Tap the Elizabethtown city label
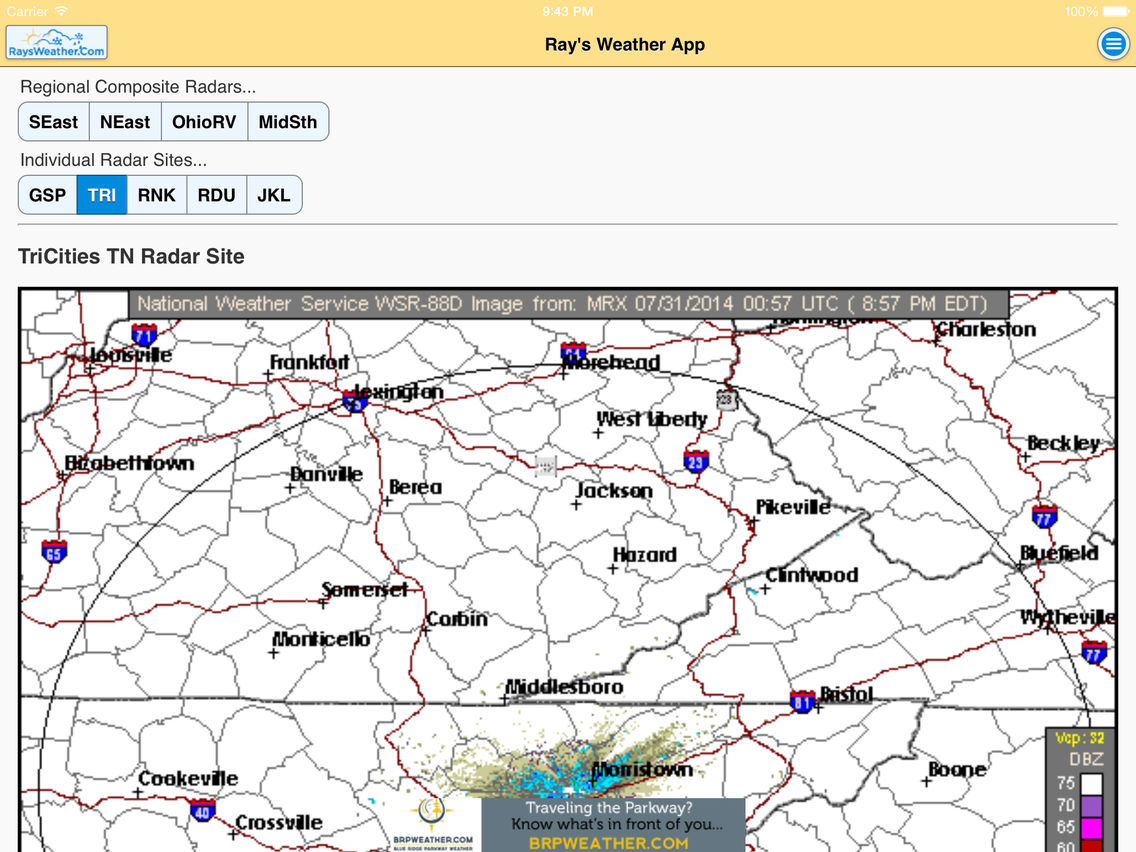 (x=130, y=463)
